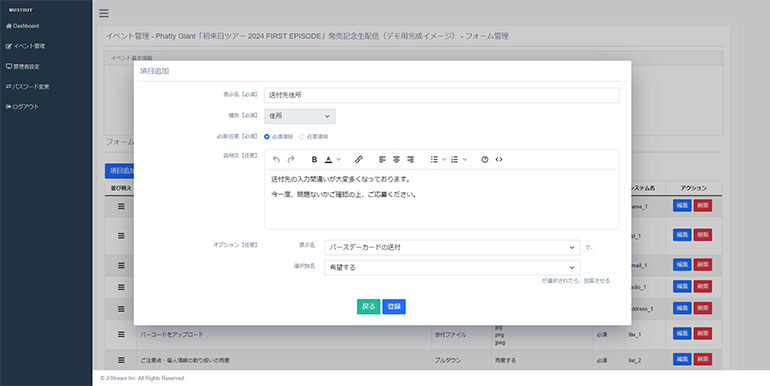This screenshot has height=386, width=770.
Task: Click 削除 for the address_1 row
Action: [703, 308]
